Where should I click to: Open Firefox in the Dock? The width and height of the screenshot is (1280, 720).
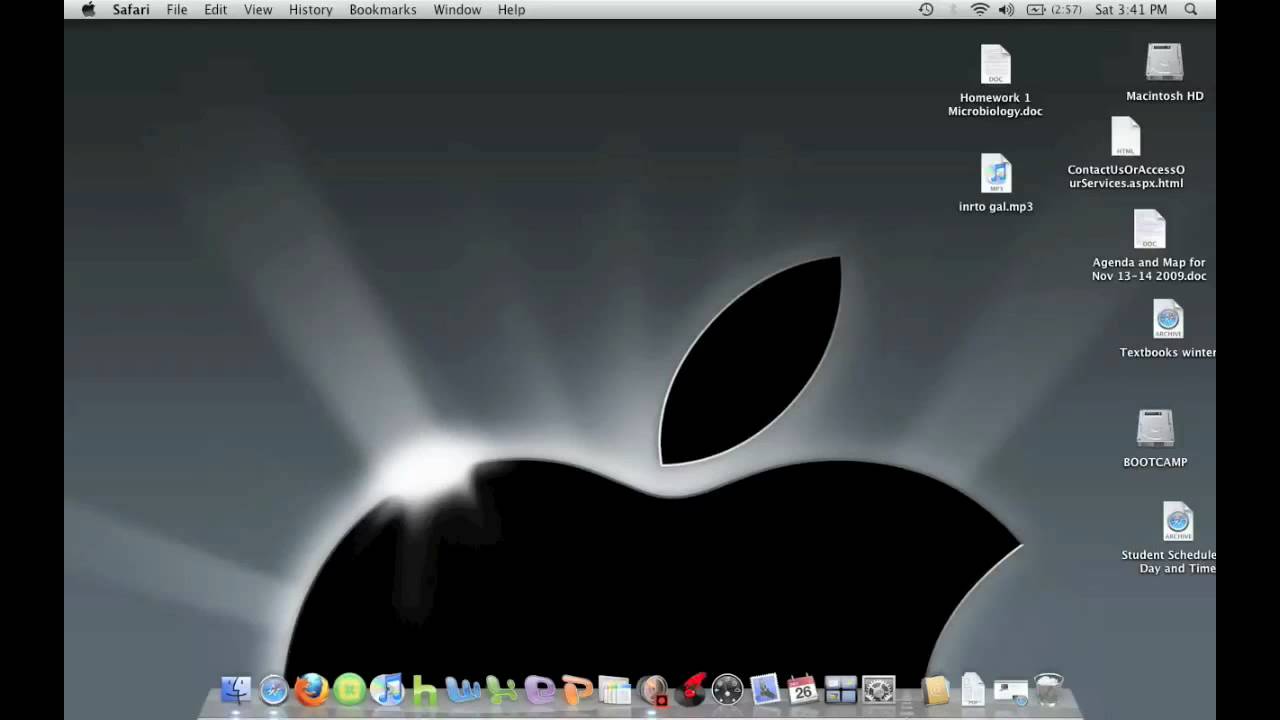(312, 690)
